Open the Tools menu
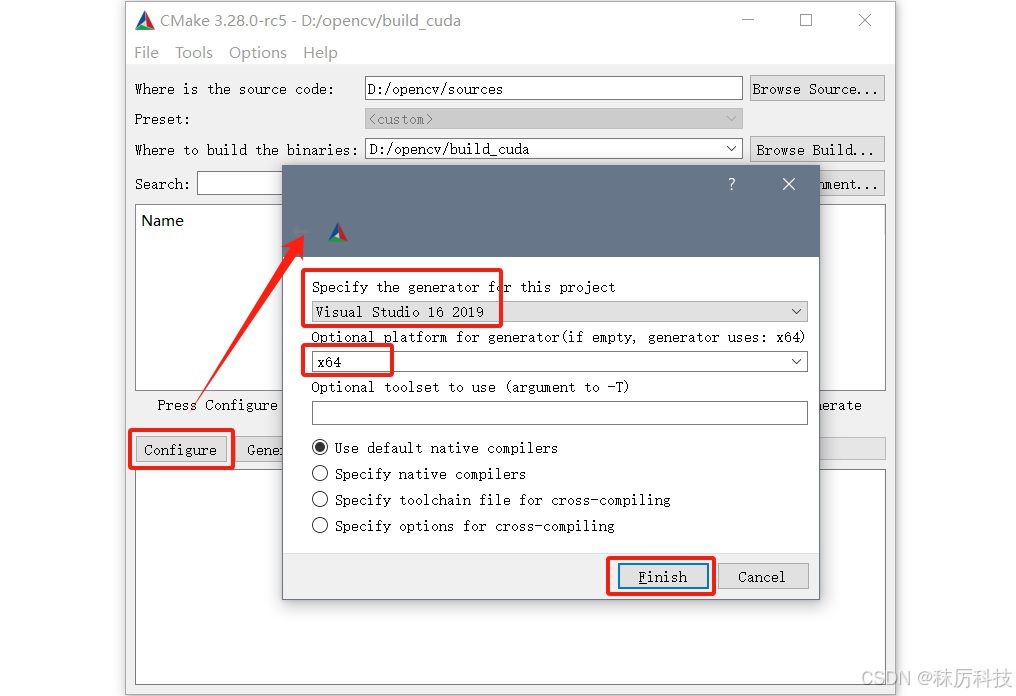This screenshot has width=1016, height=696. 194,52
